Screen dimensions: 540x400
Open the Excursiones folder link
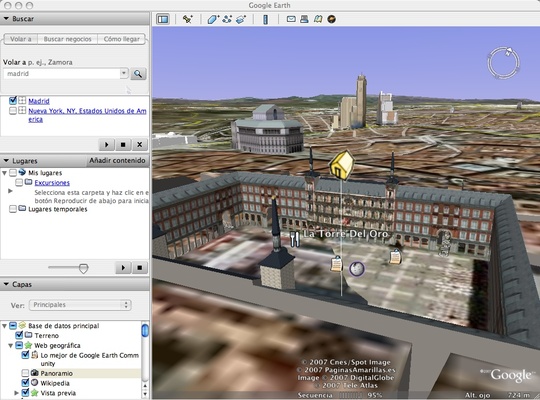52,183
